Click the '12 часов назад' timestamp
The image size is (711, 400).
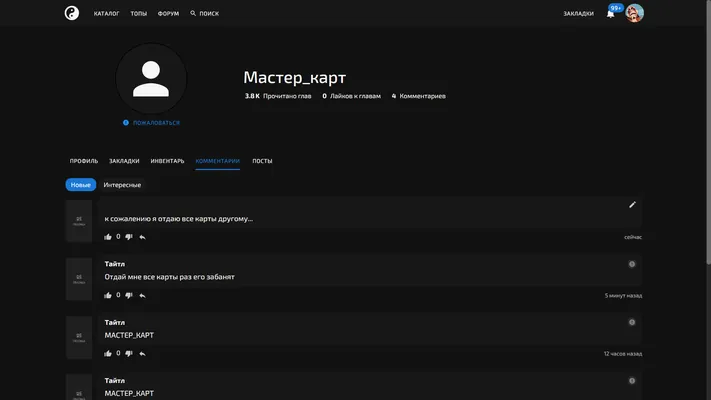[x=623, y=354]
